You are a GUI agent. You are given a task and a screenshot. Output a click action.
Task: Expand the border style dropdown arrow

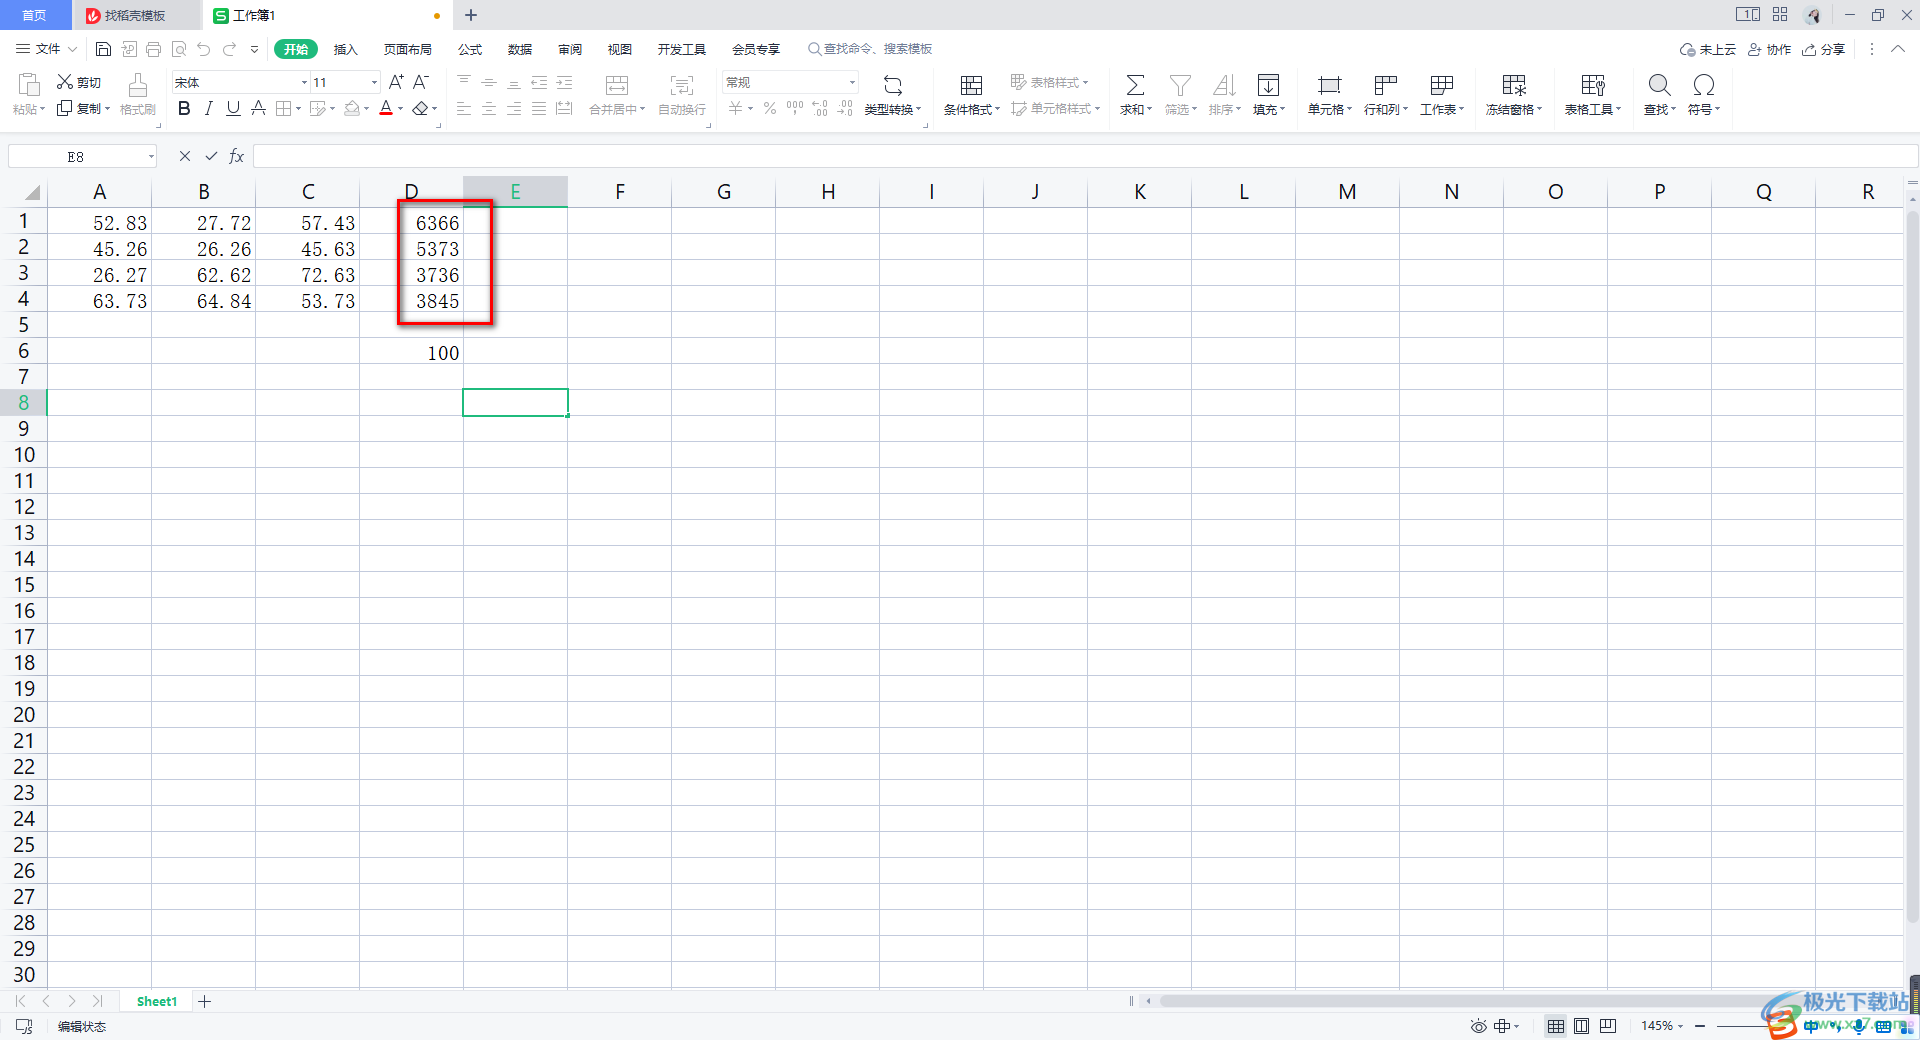[298, 108]
